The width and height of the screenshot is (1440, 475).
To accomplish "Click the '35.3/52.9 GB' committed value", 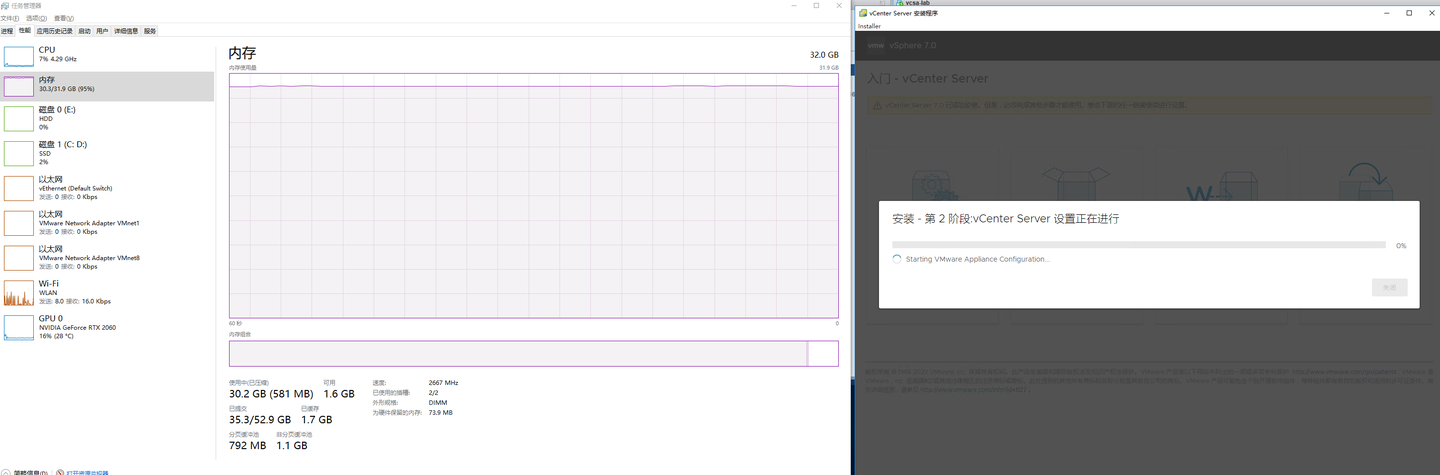I will coord(260,420).
